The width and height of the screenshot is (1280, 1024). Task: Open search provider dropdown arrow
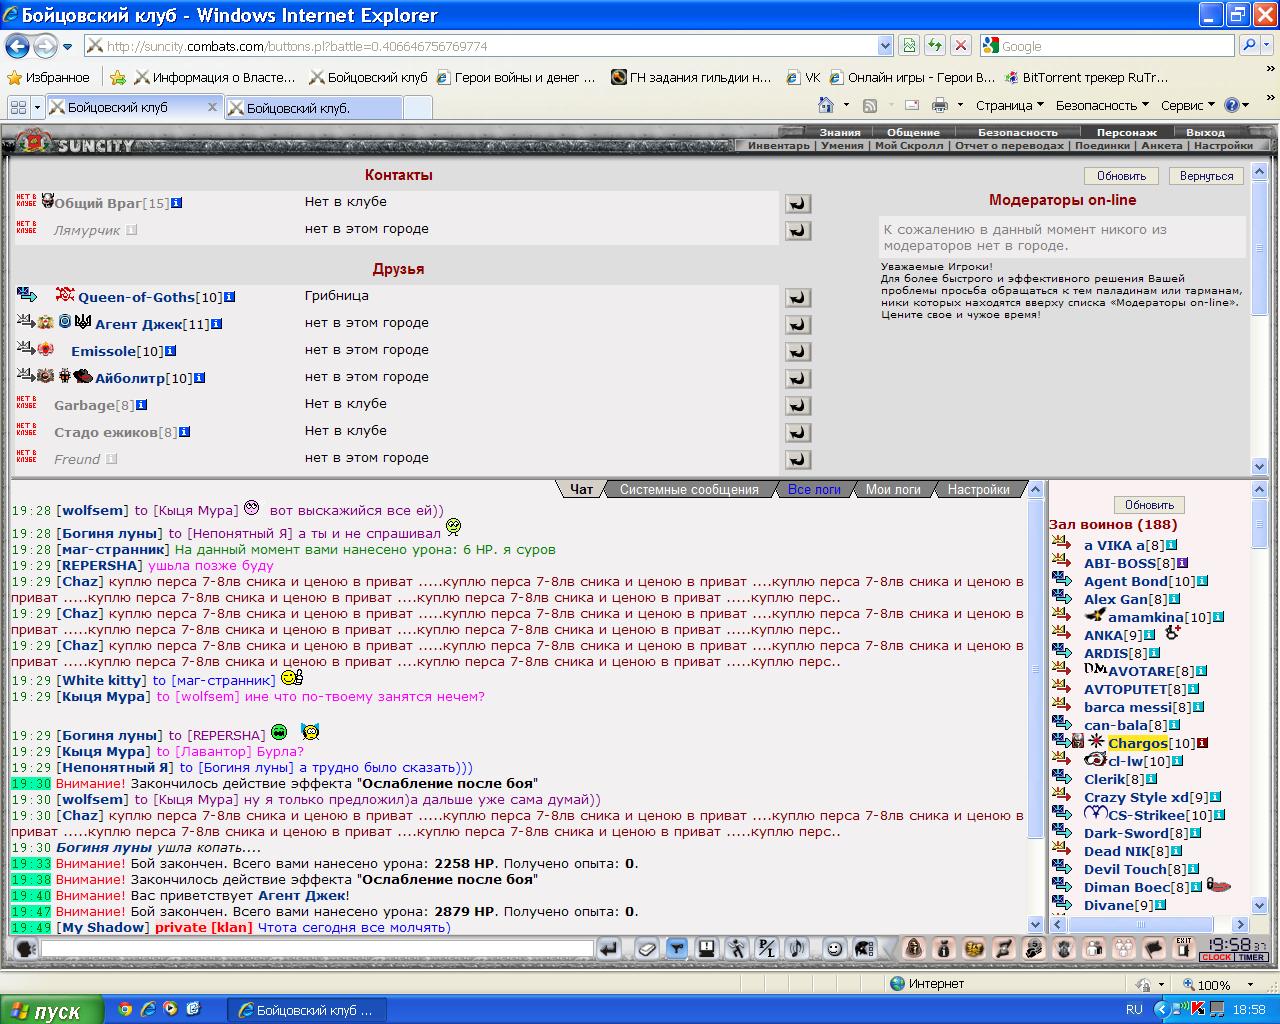[x=1266, y=46]
